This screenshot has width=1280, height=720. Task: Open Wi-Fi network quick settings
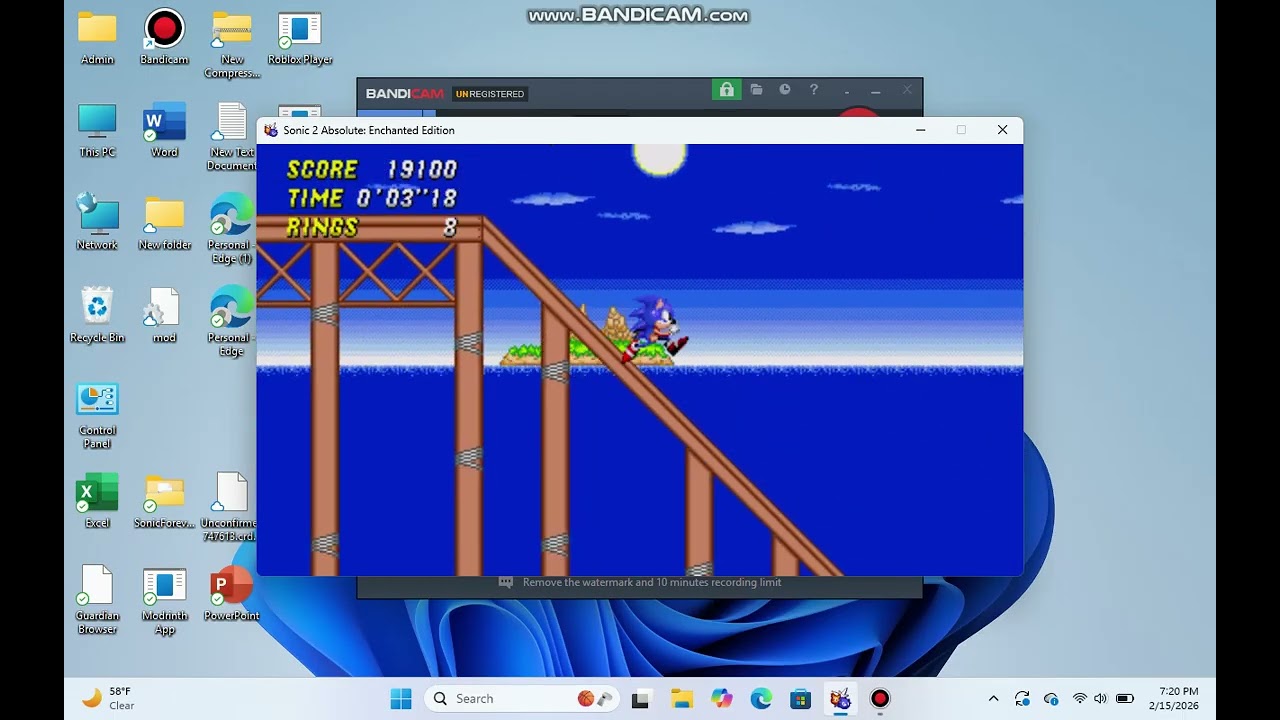(x=1080, y=698)
